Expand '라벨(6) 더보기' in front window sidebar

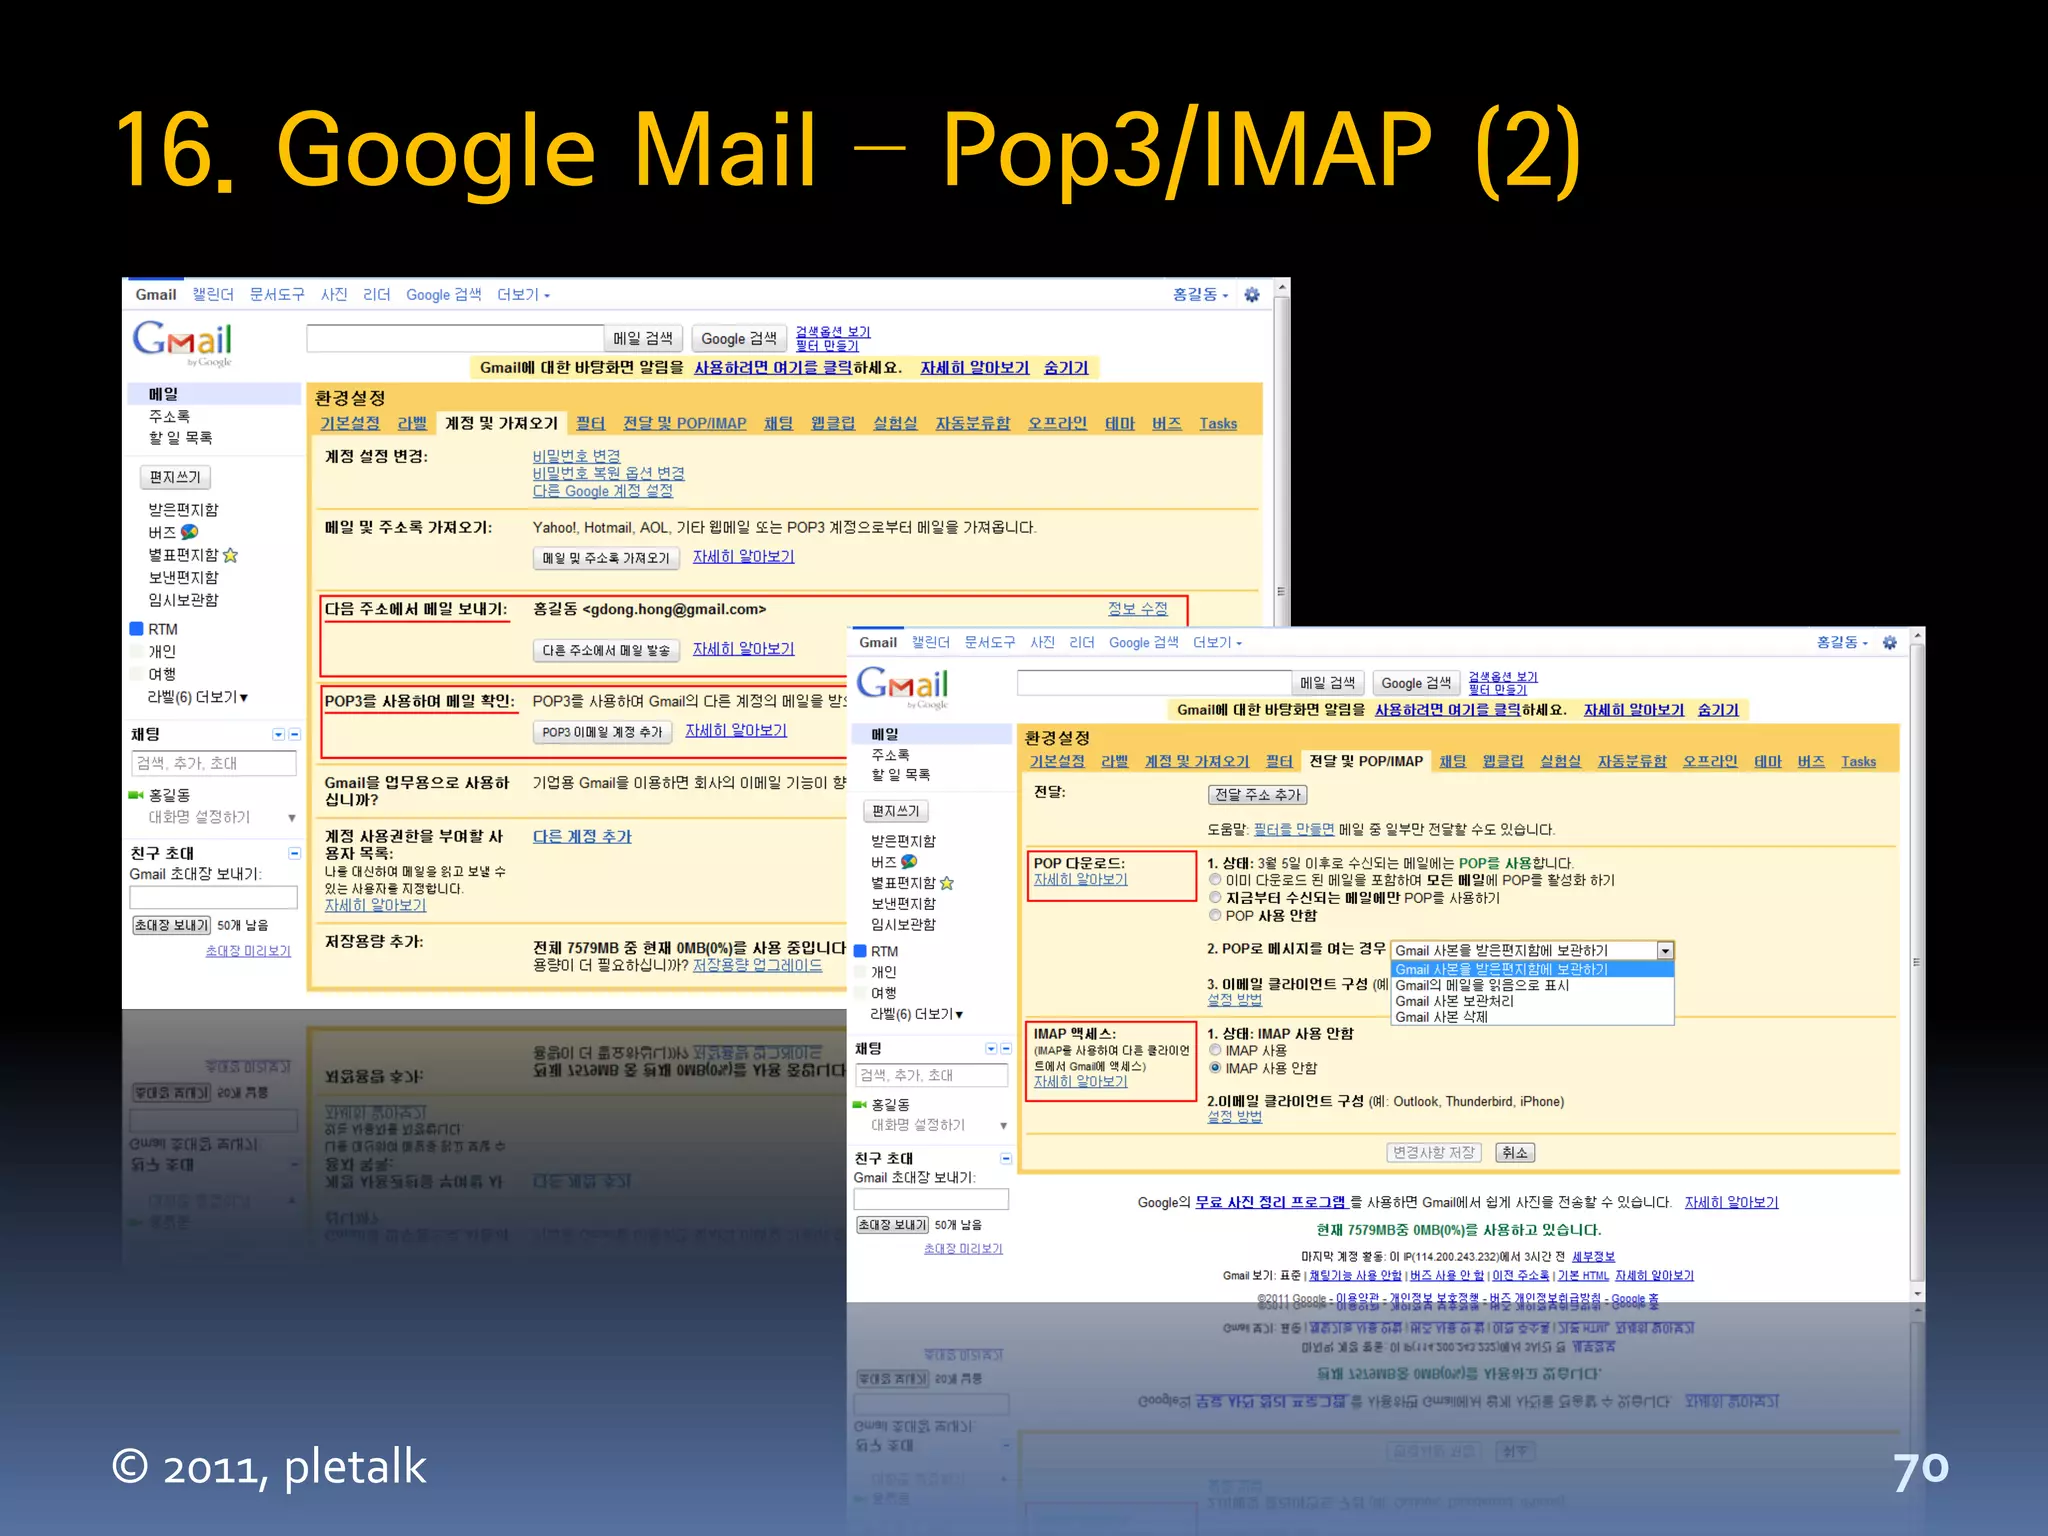pyautogui.click(x=917, y=1014)
